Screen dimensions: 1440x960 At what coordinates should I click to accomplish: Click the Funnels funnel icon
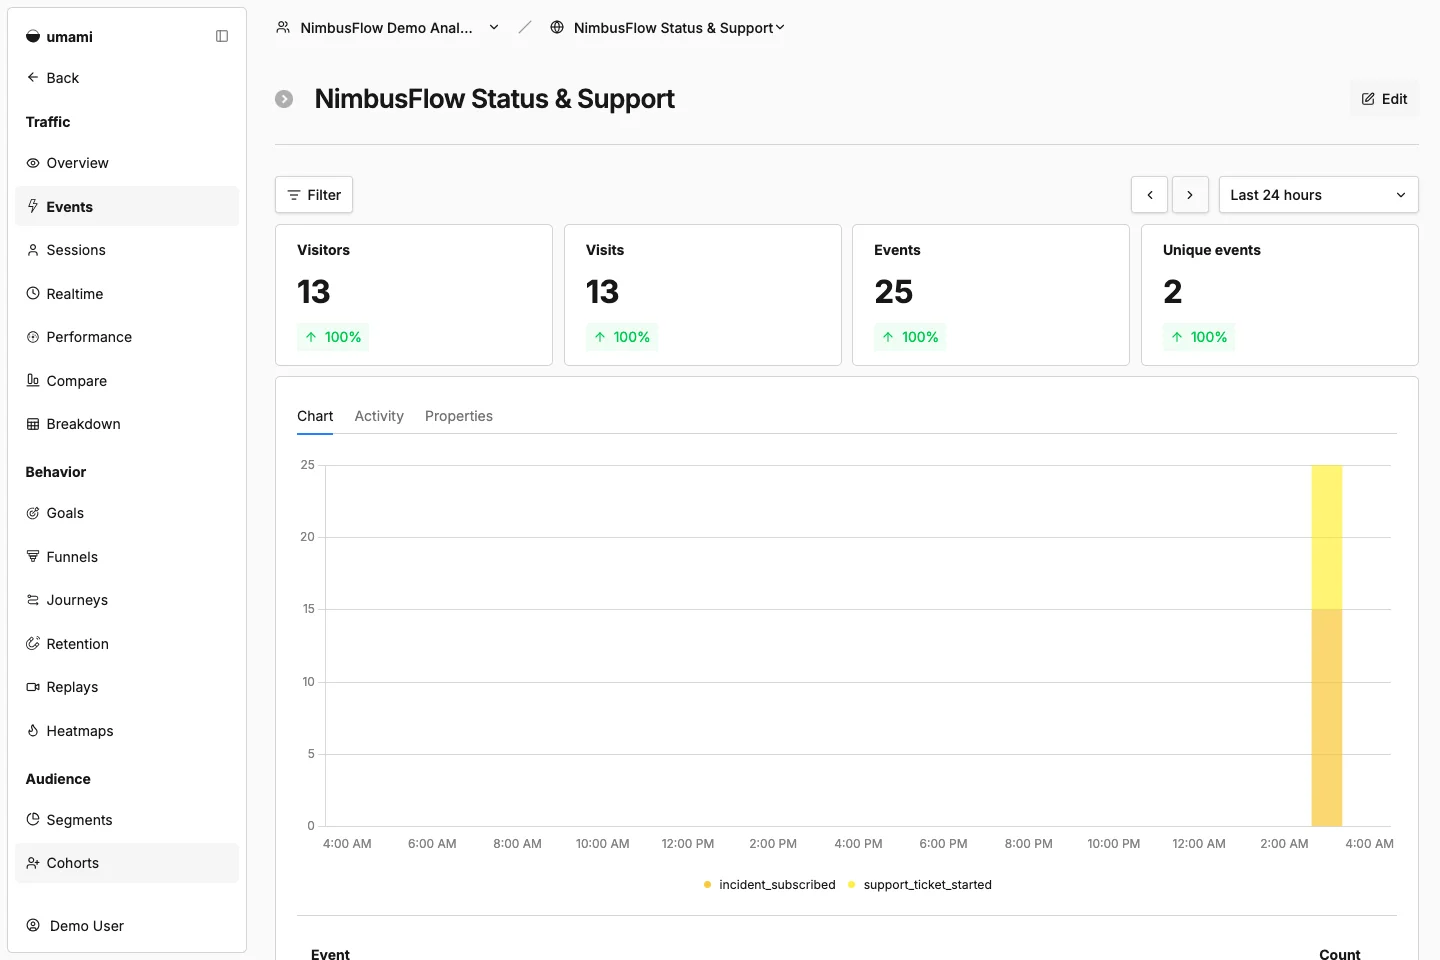coord(33,556)
